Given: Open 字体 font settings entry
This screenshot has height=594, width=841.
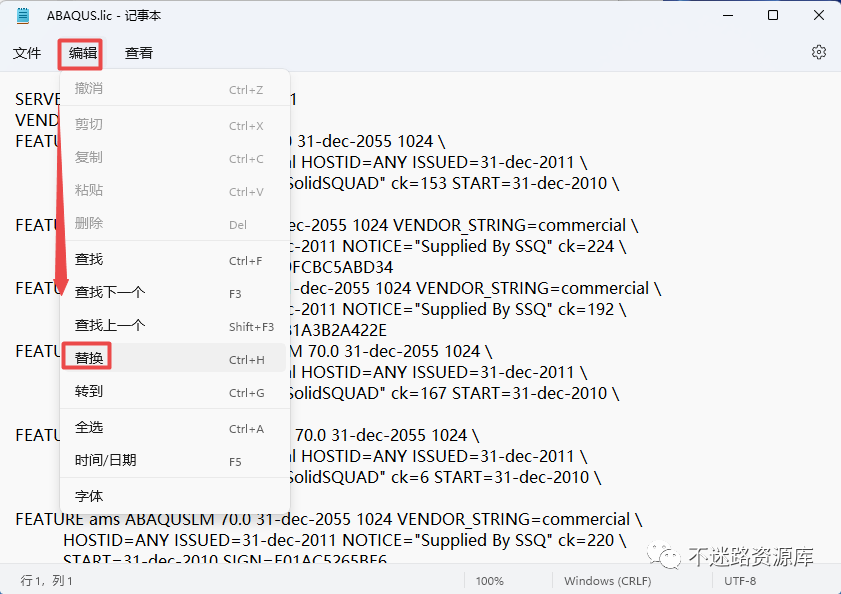Looking at the screenshot, I should pyautogui.click(x=174, y=496).
